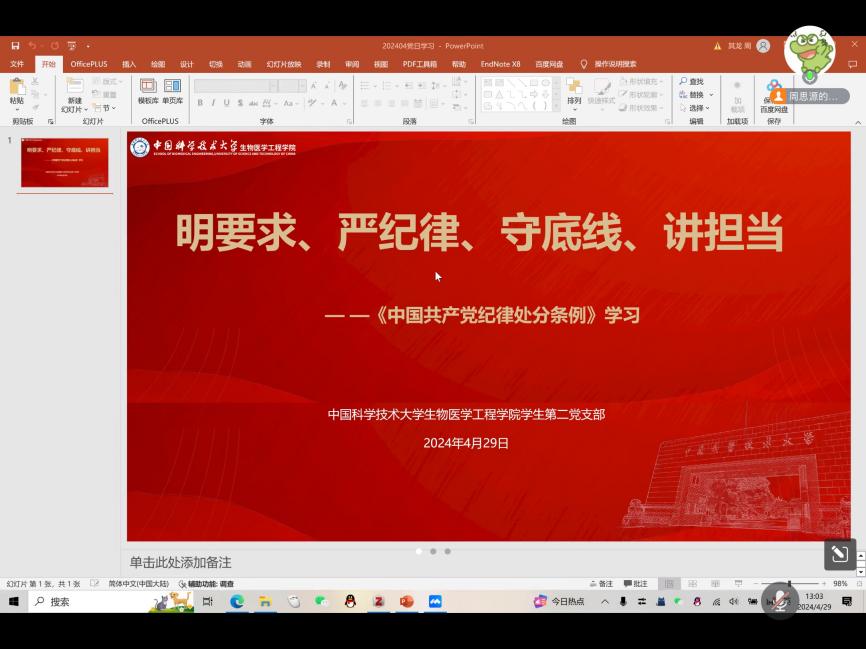Switch to the 插入 Insert tab

tap(129, 64)
